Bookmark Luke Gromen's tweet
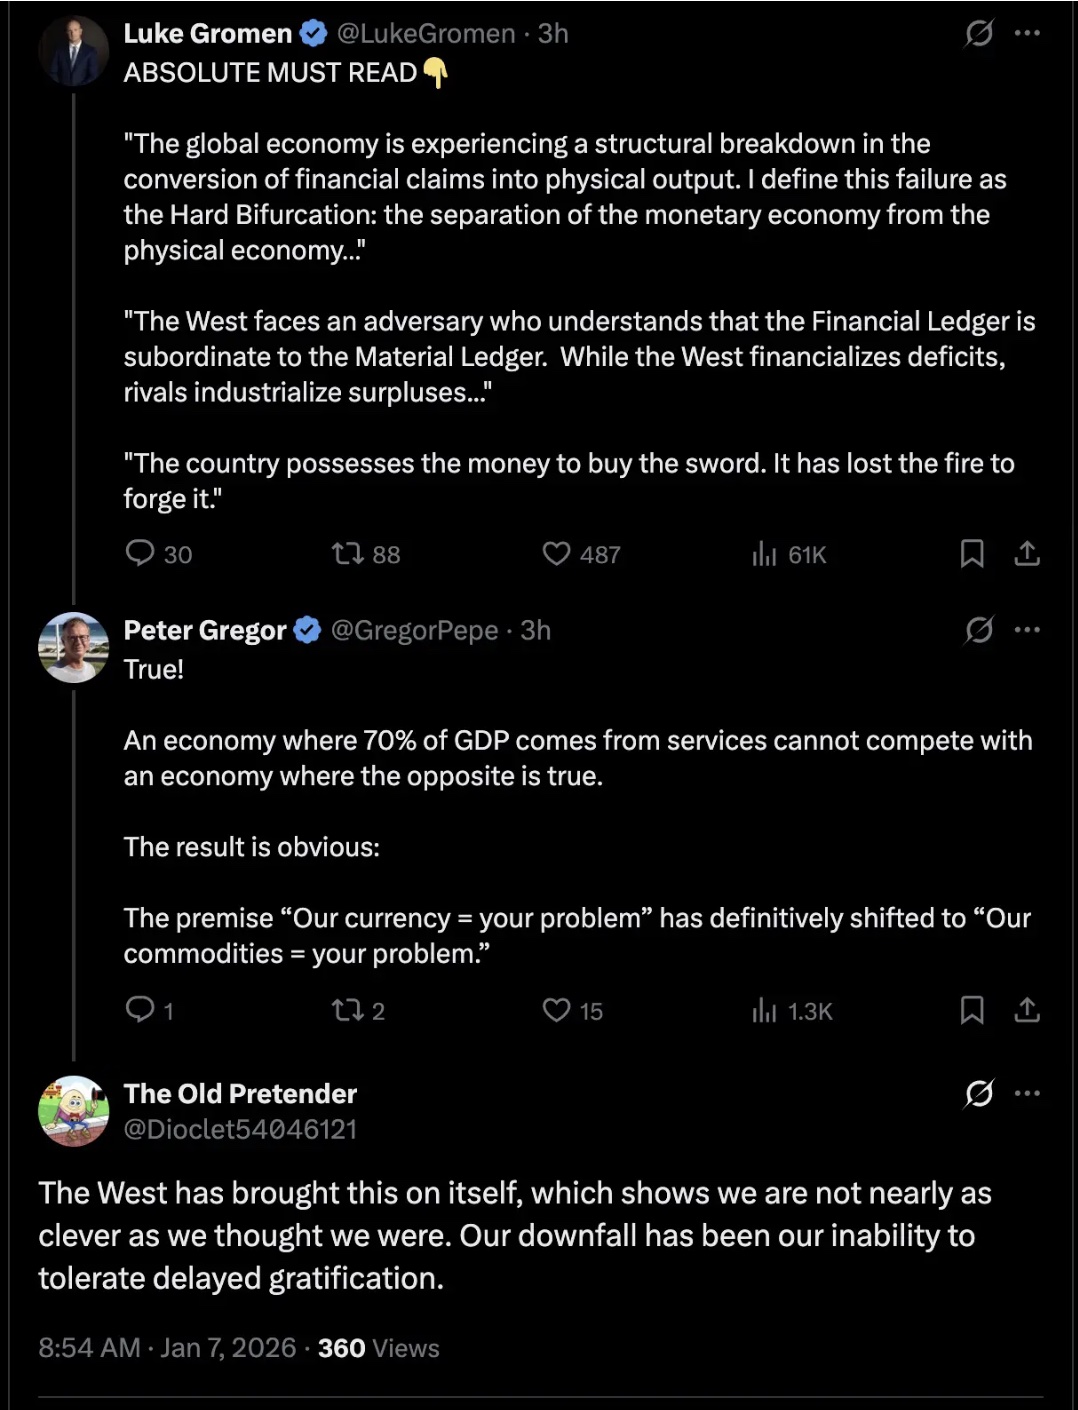 (972, 553)
